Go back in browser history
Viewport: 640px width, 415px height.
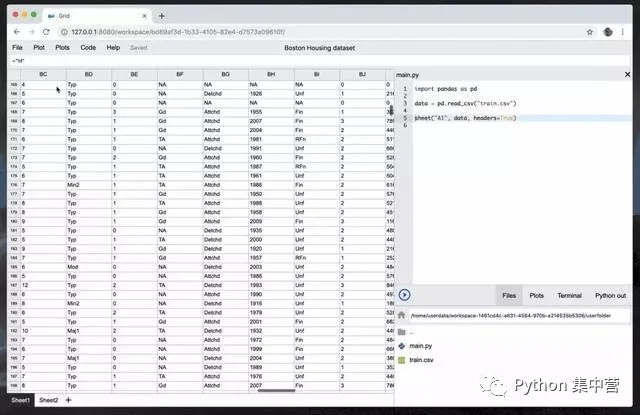coord(17,32)
